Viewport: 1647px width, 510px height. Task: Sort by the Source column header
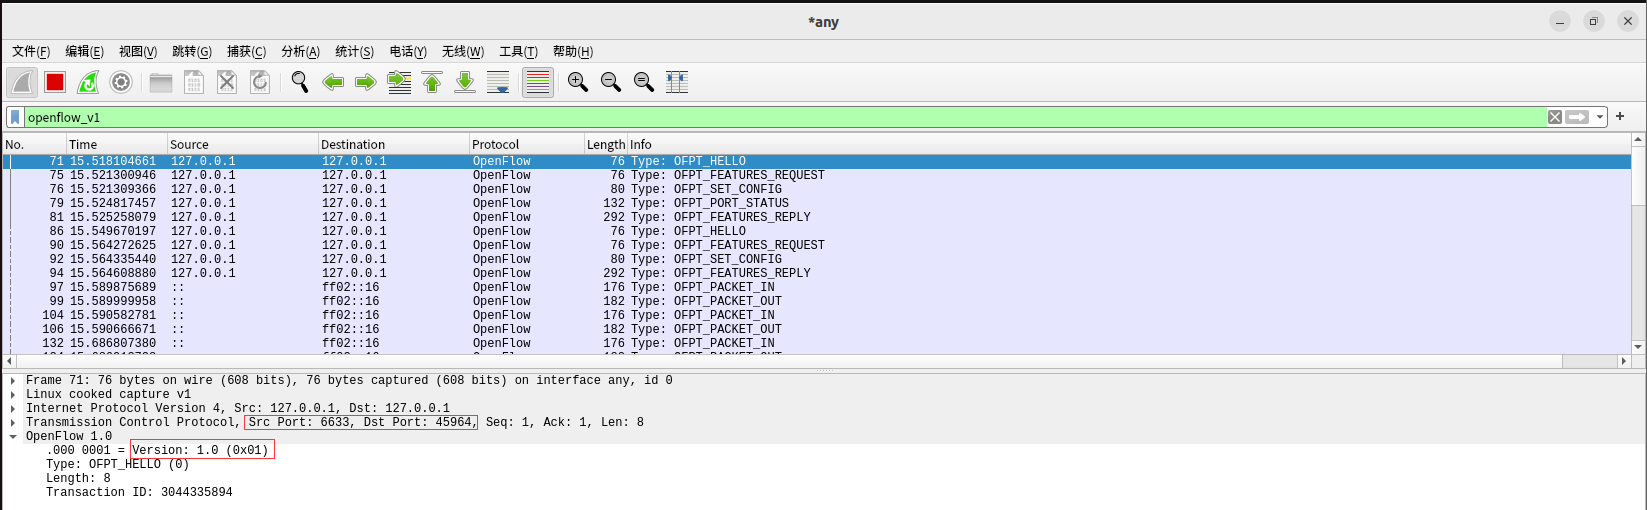[x=243, y=144]
